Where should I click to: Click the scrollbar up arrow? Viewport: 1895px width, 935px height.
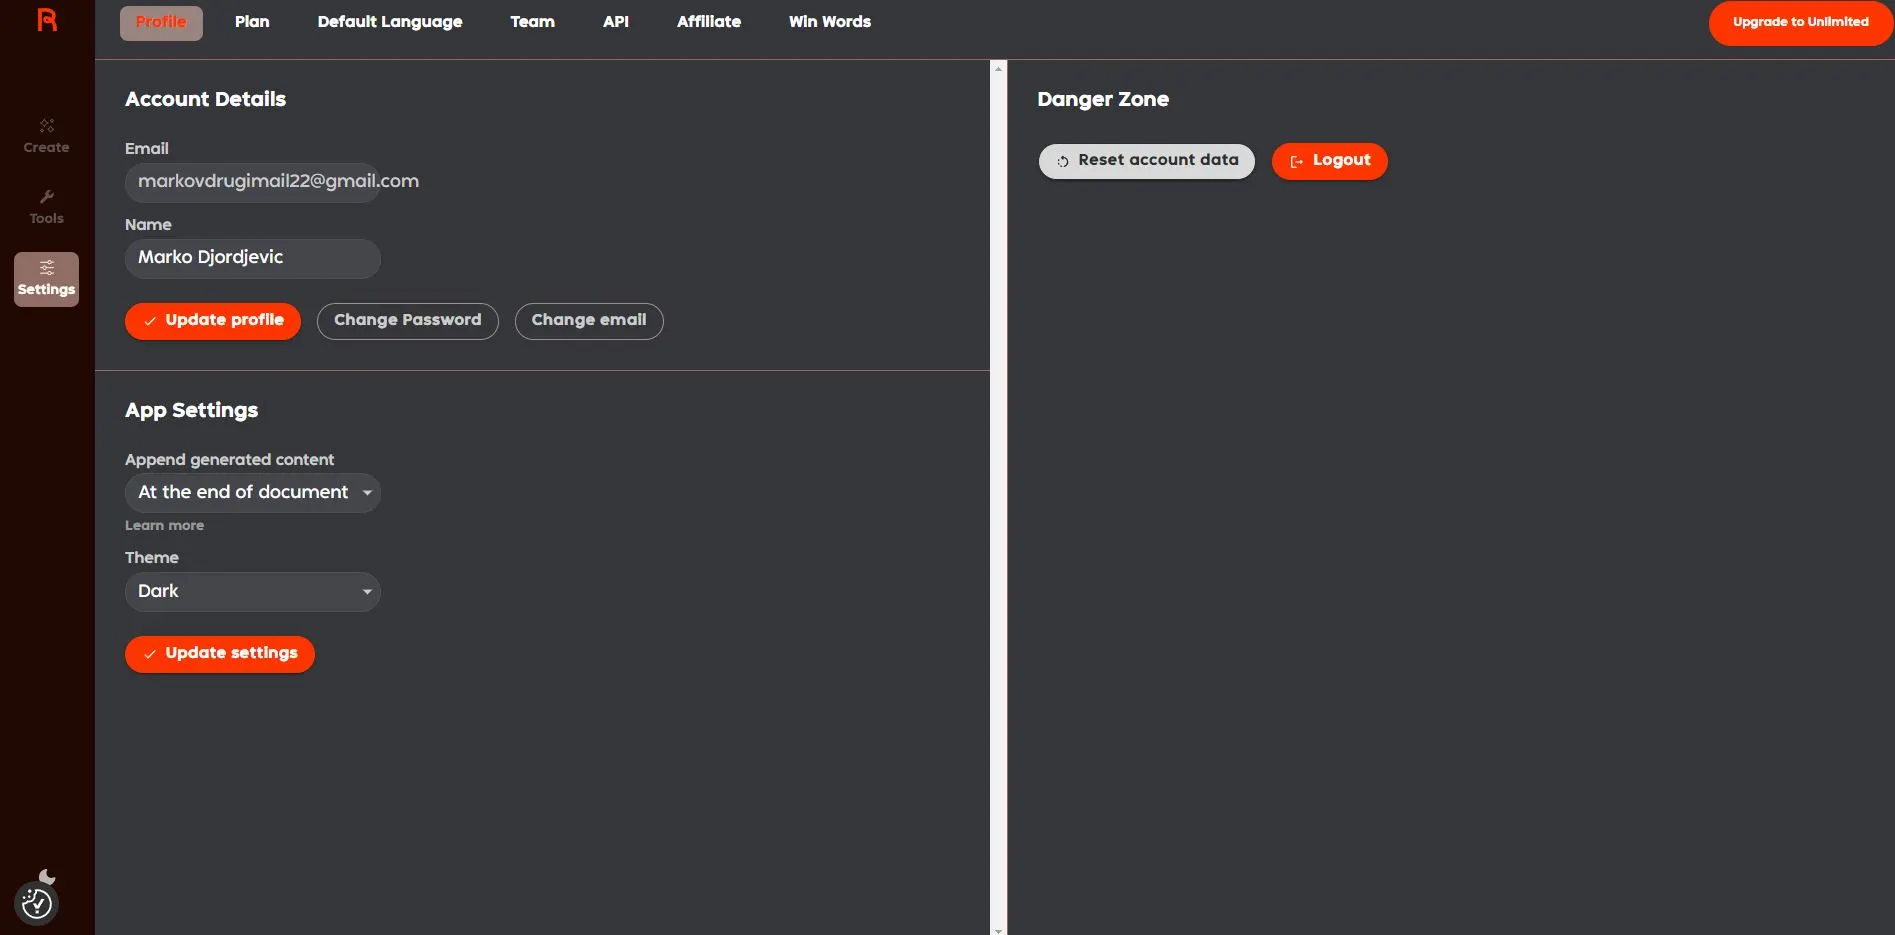tap(998, 68)
